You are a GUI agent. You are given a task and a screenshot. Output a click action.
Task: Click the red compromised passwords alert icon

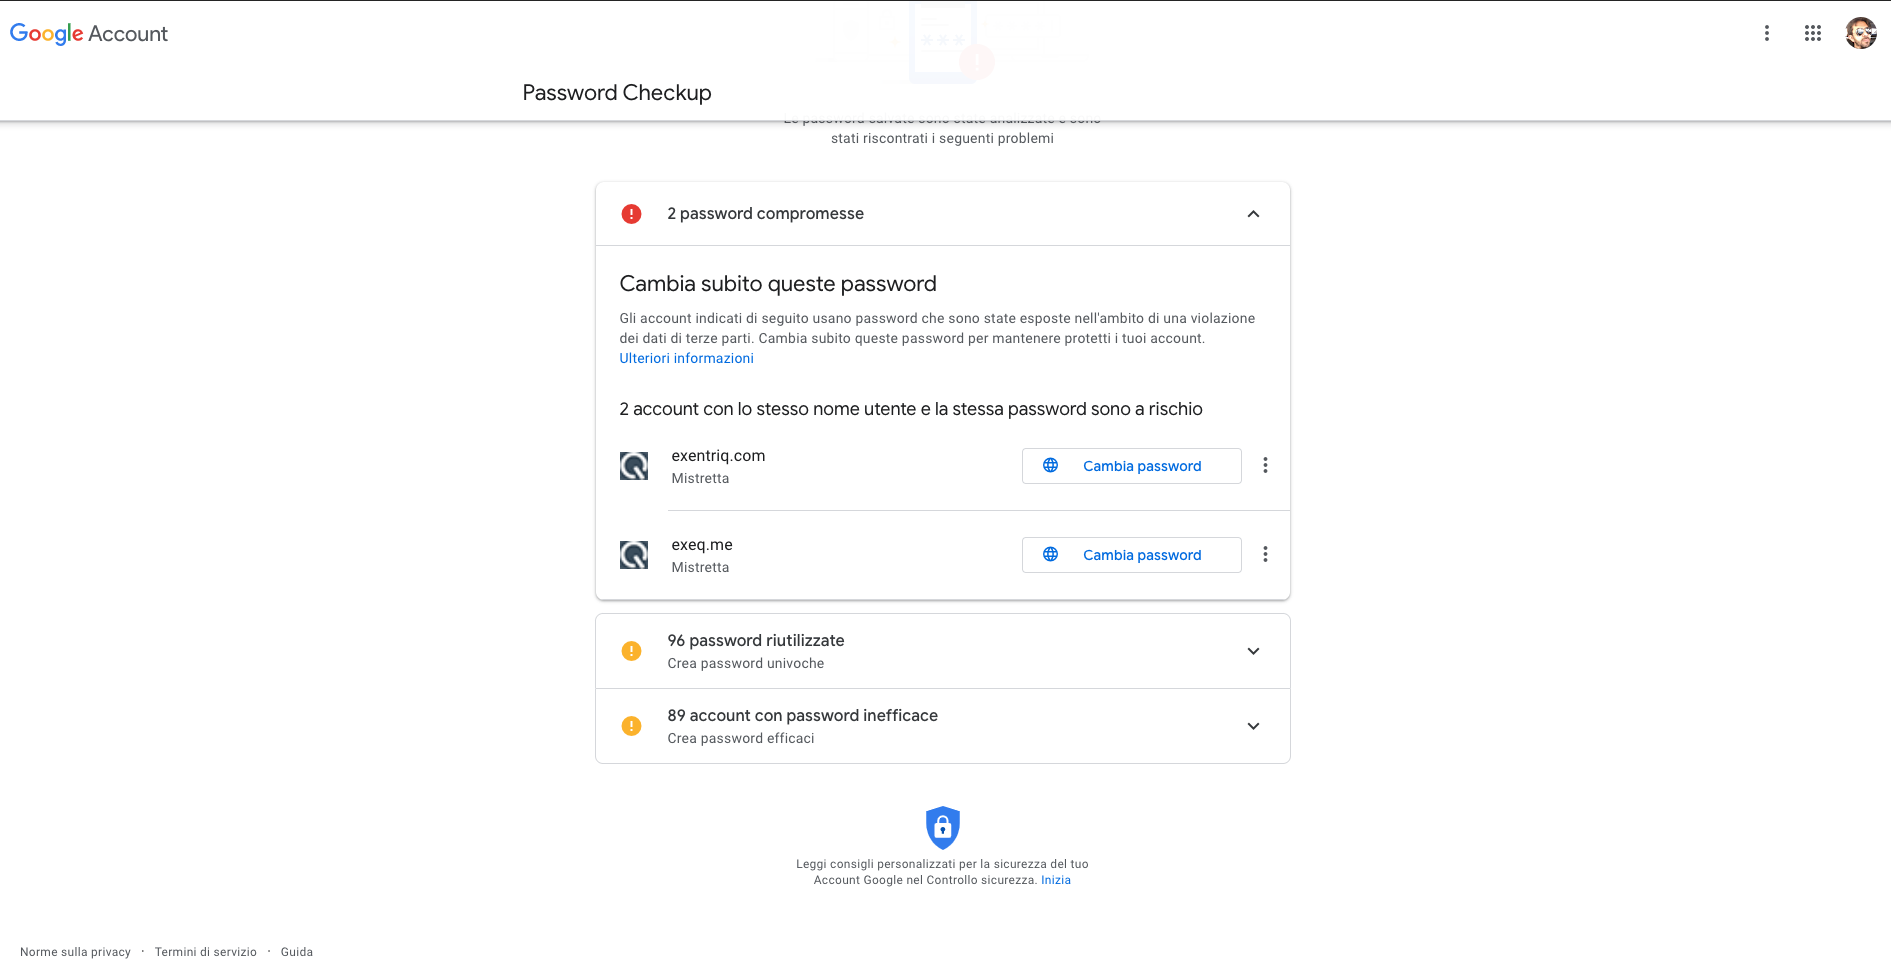[x=631, y=214]
